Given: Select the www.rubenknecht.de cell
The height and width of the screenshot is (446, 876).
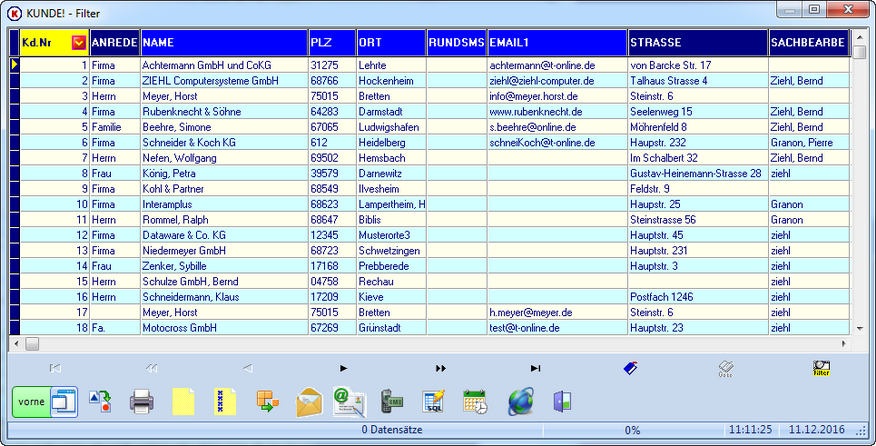Looking at the screenshot, I should pos(557,112).
